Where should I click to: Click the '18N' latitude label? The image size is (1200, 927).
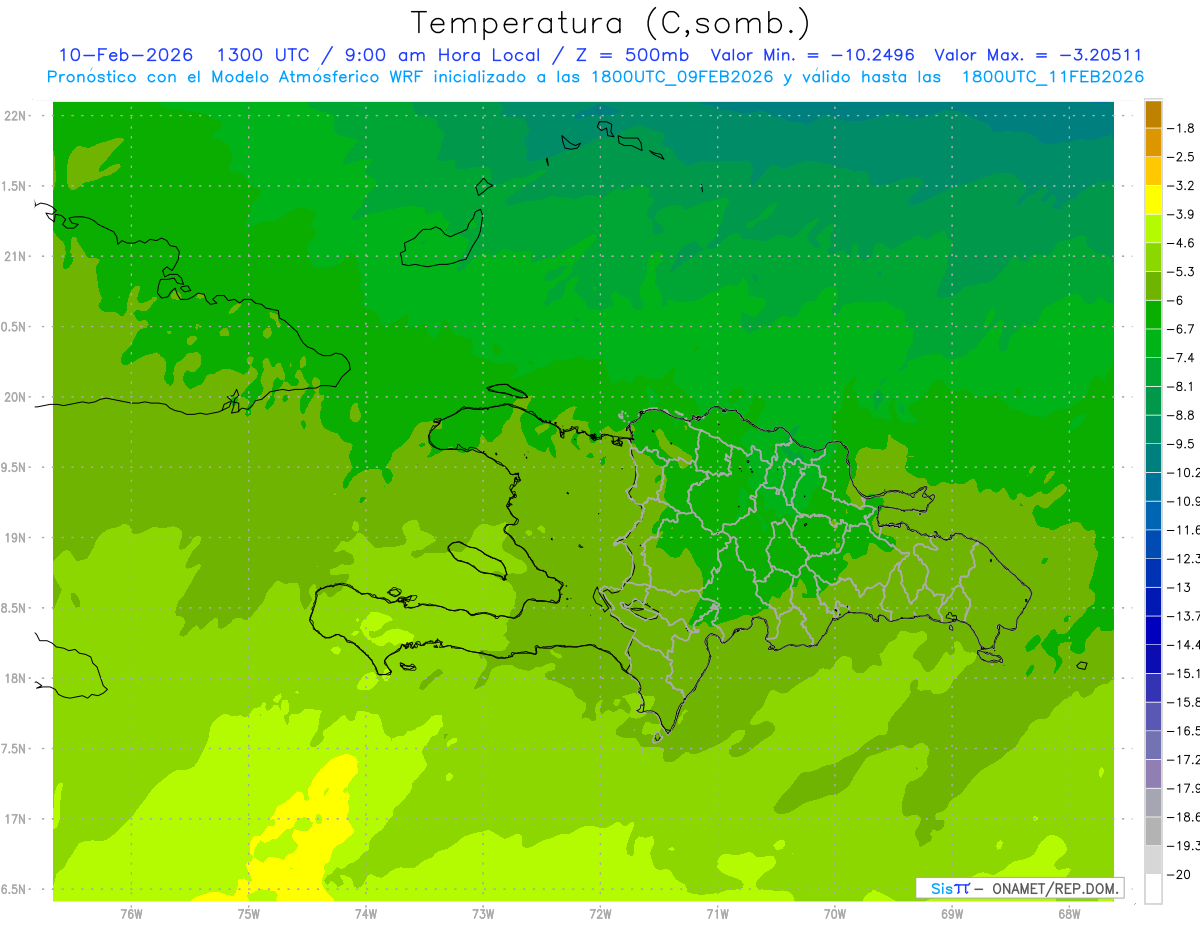pos(16,679)
